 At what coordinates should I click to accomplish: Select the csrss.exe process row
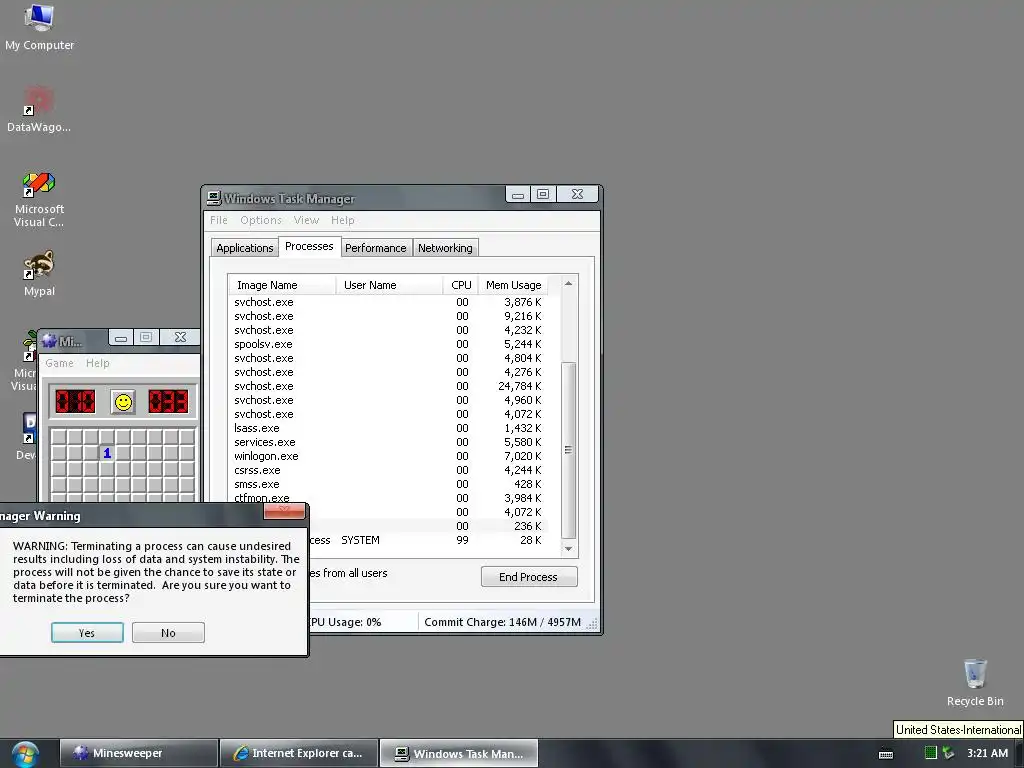[388, 470]
